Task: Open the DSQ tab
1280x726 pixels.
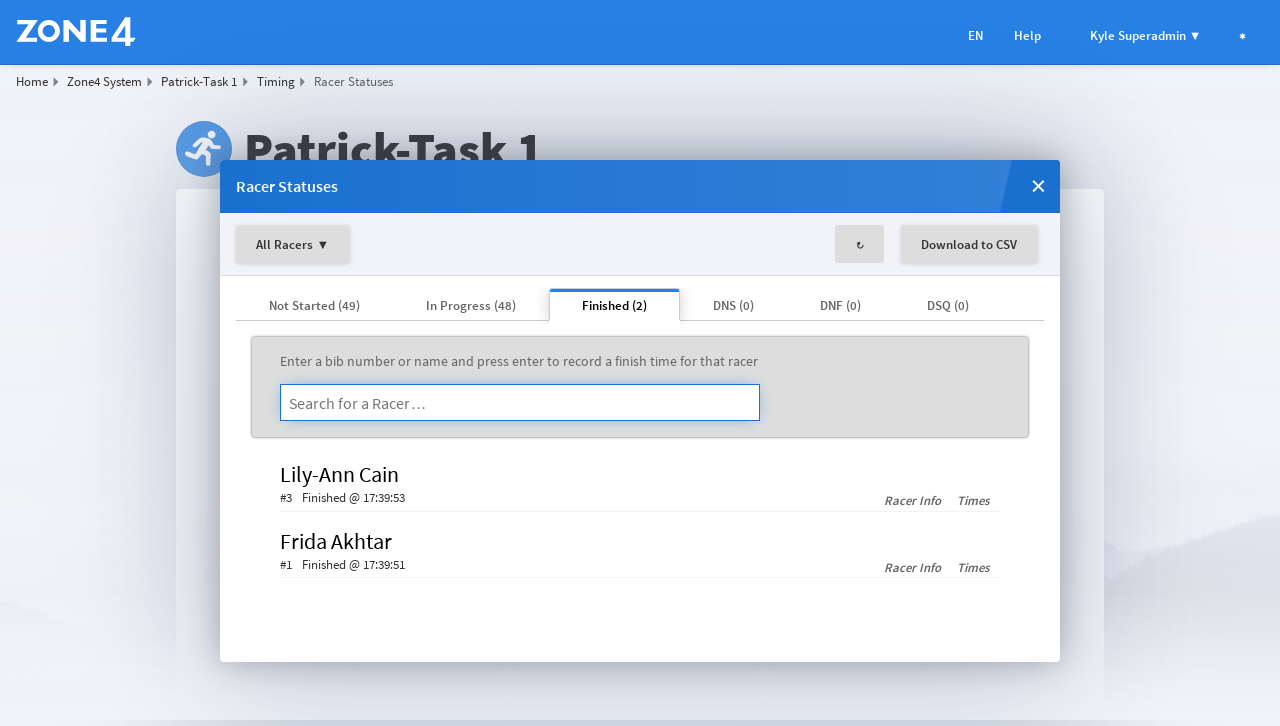Action: 947,305
